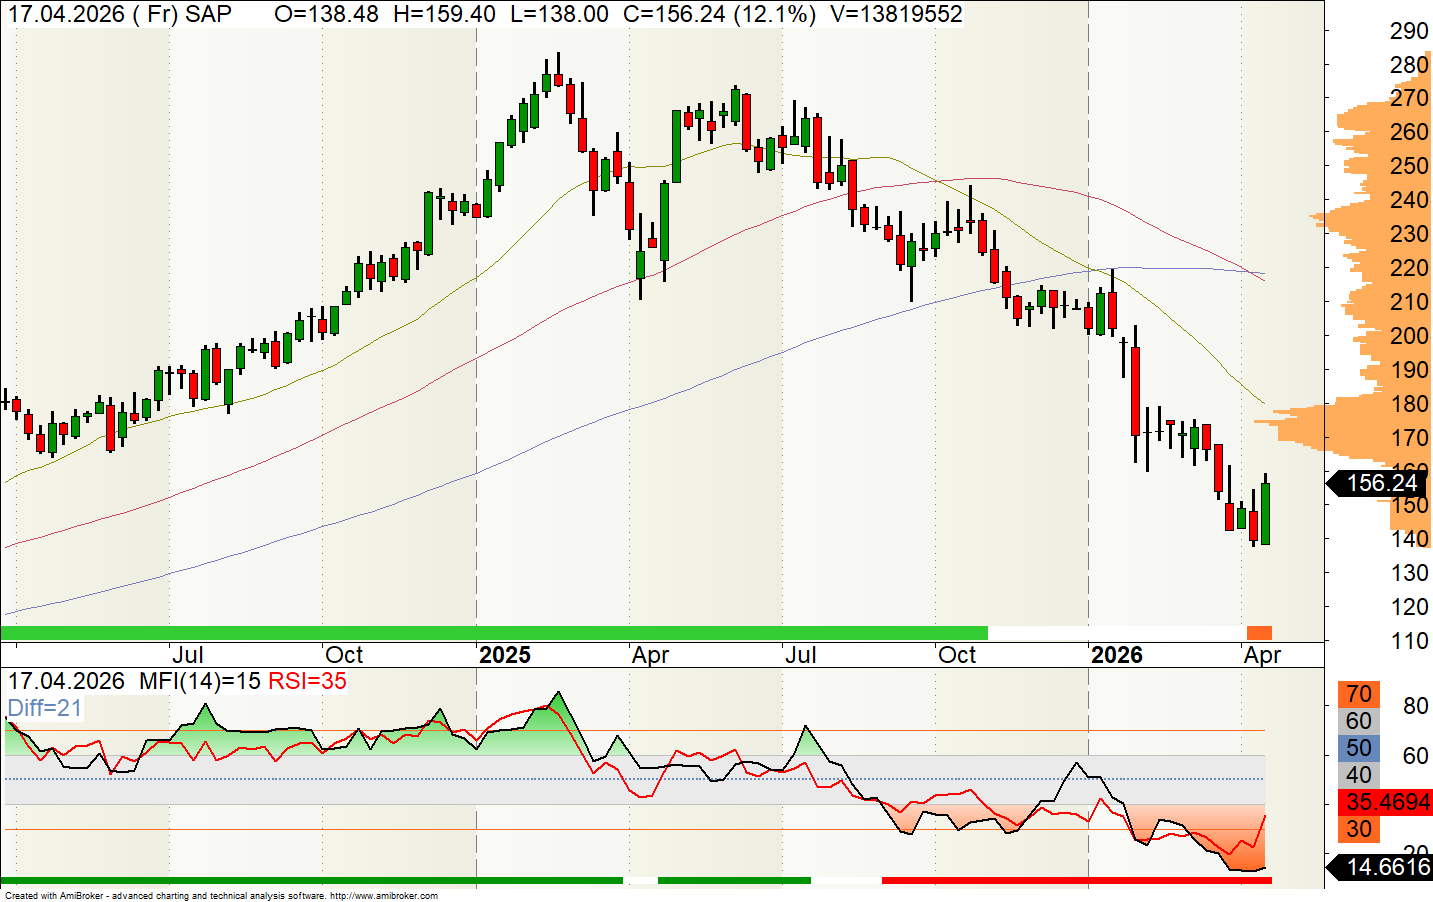Click the 156.24 current price label
The image size is (1433, 902).
tap(1381, 484)
